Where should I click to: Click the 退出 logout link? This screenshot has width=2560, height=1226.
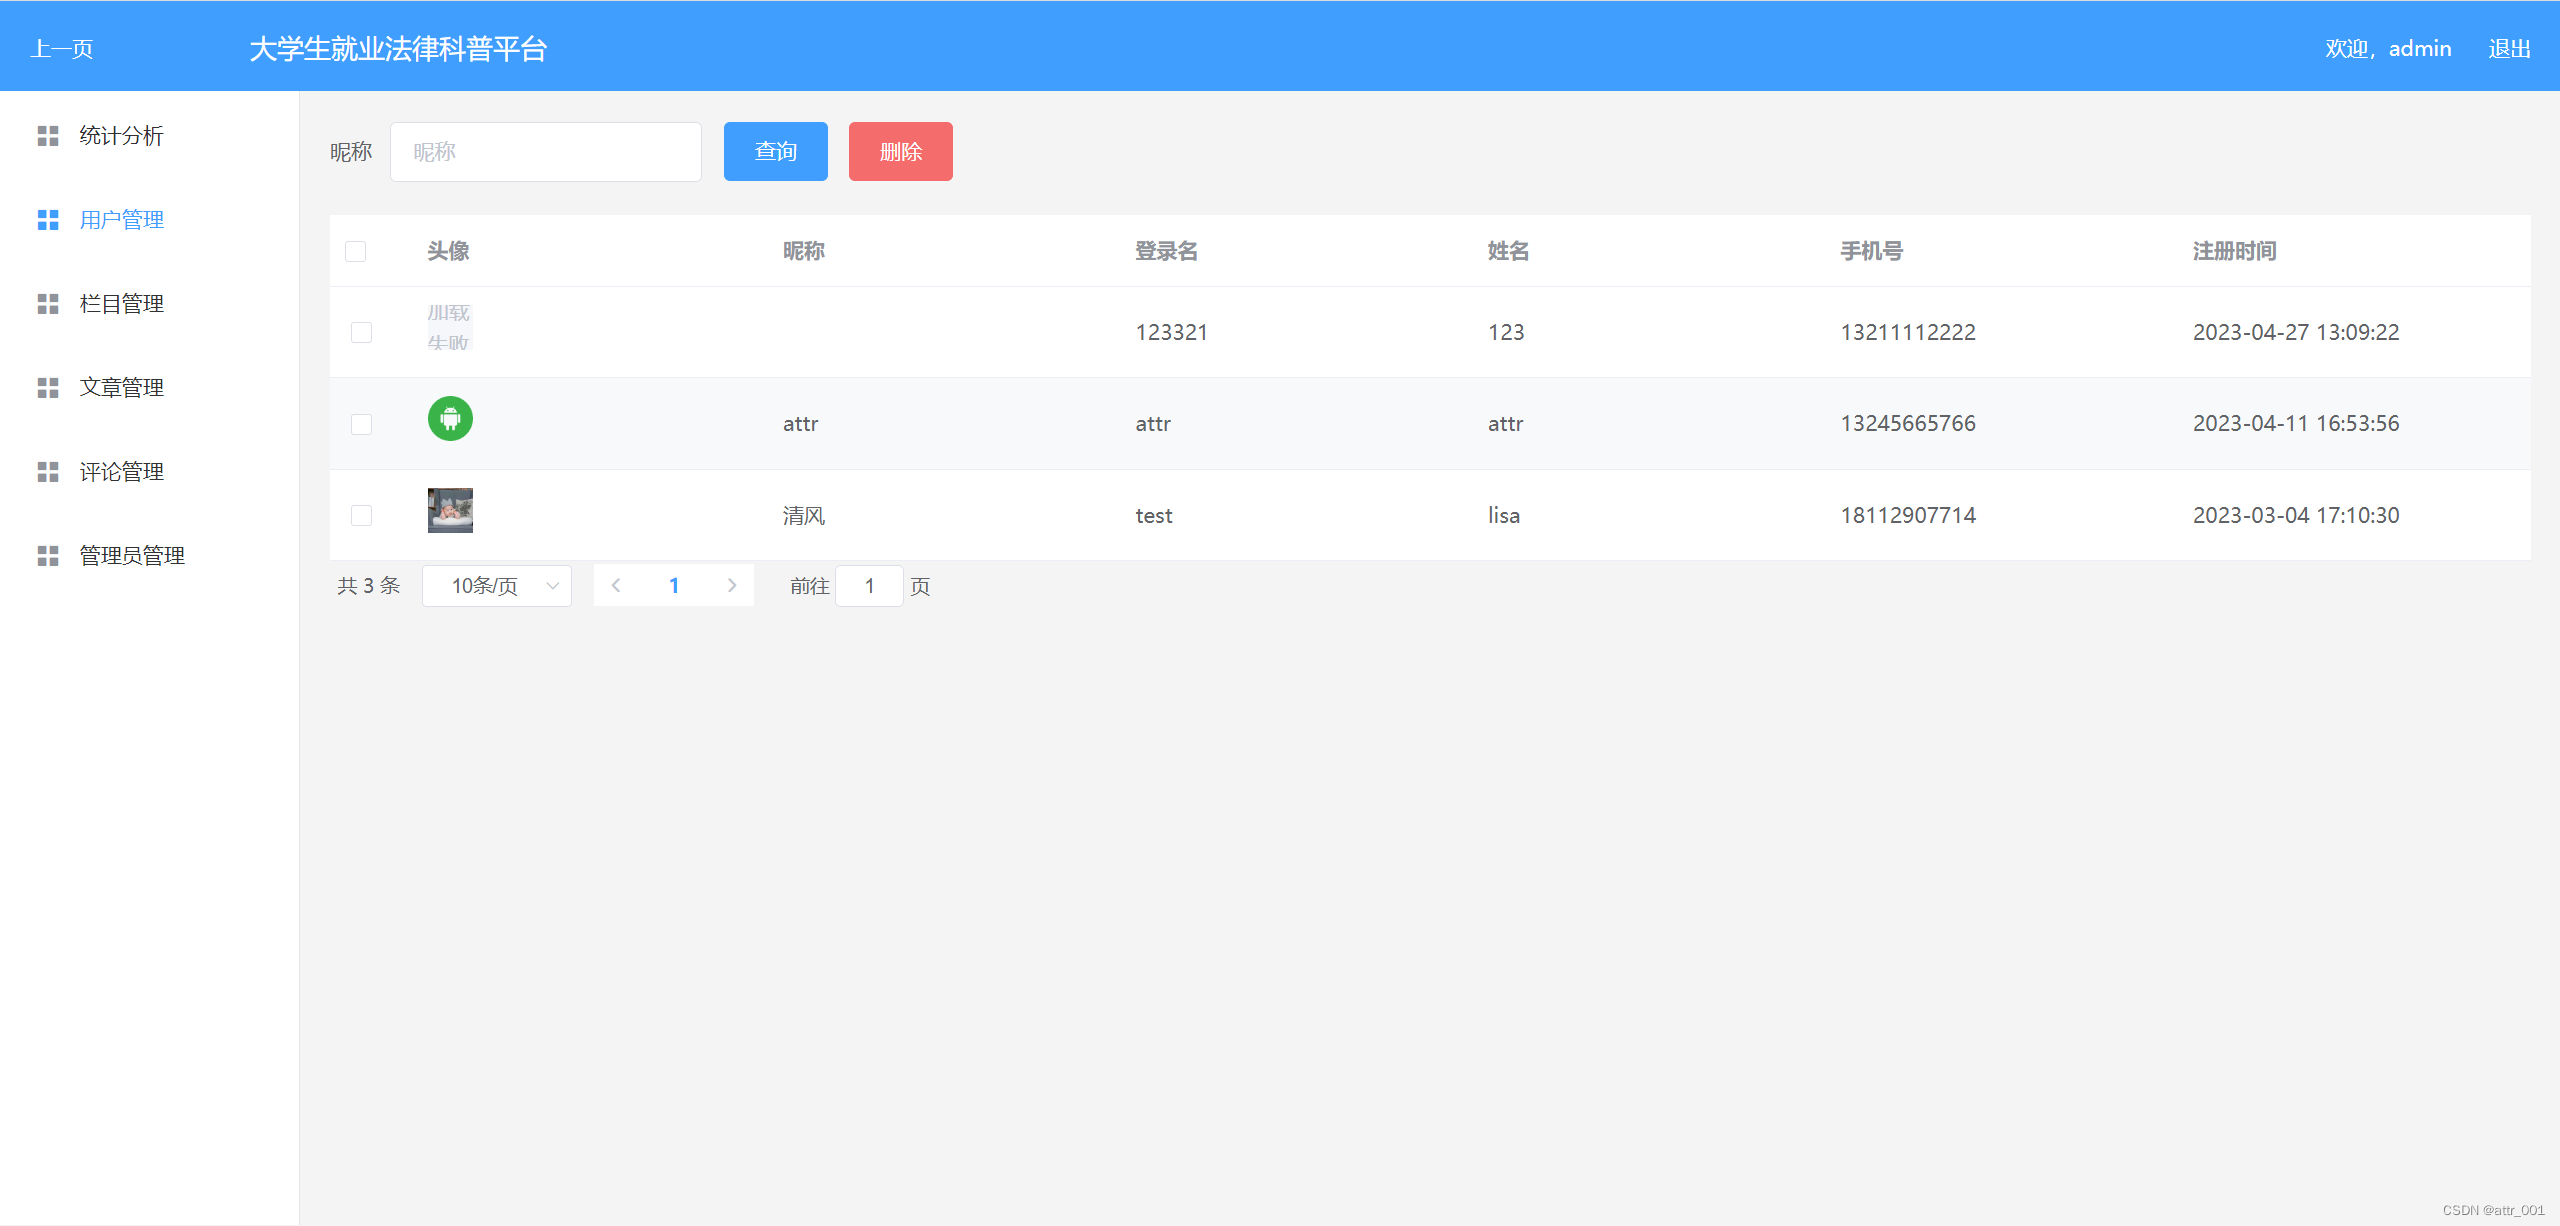point(2509,49)
